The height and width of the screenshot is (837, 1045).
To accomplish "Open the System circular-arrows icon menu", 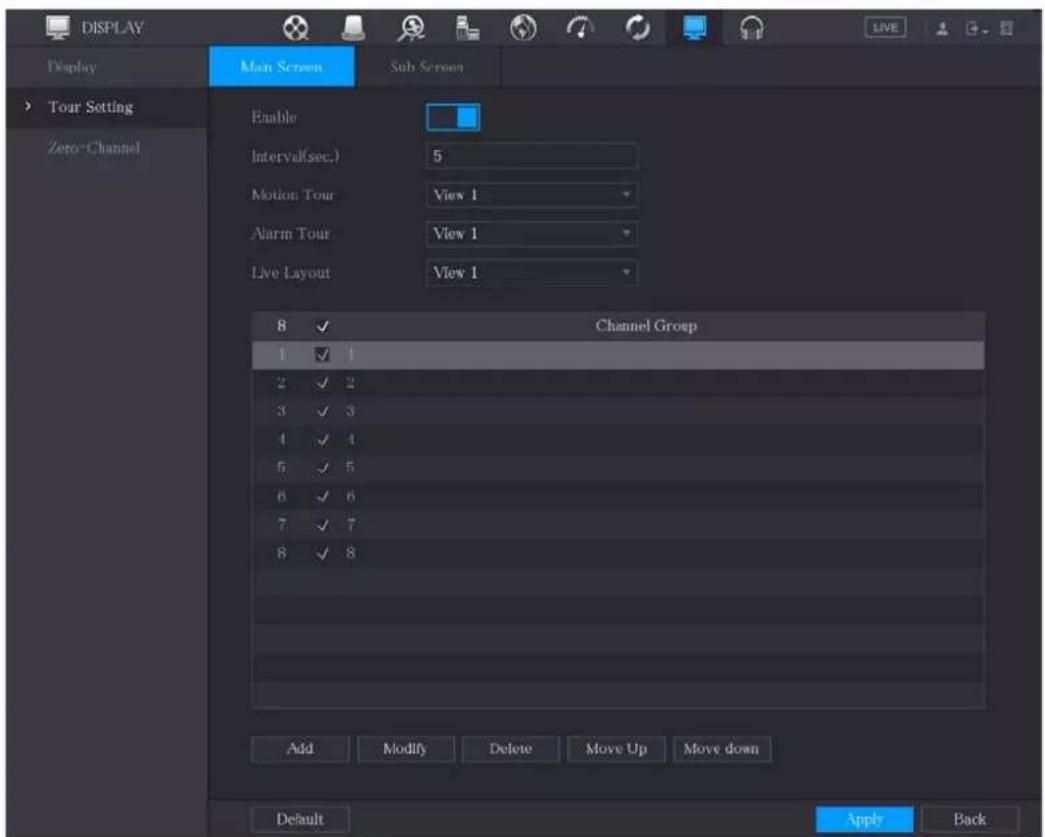I will [637, 28].
